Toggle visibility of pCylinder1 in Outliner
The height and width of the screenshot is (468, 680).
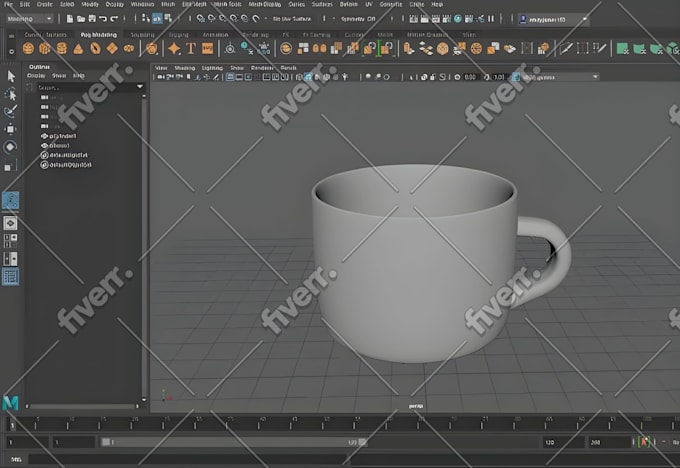[x=44, y=136]
